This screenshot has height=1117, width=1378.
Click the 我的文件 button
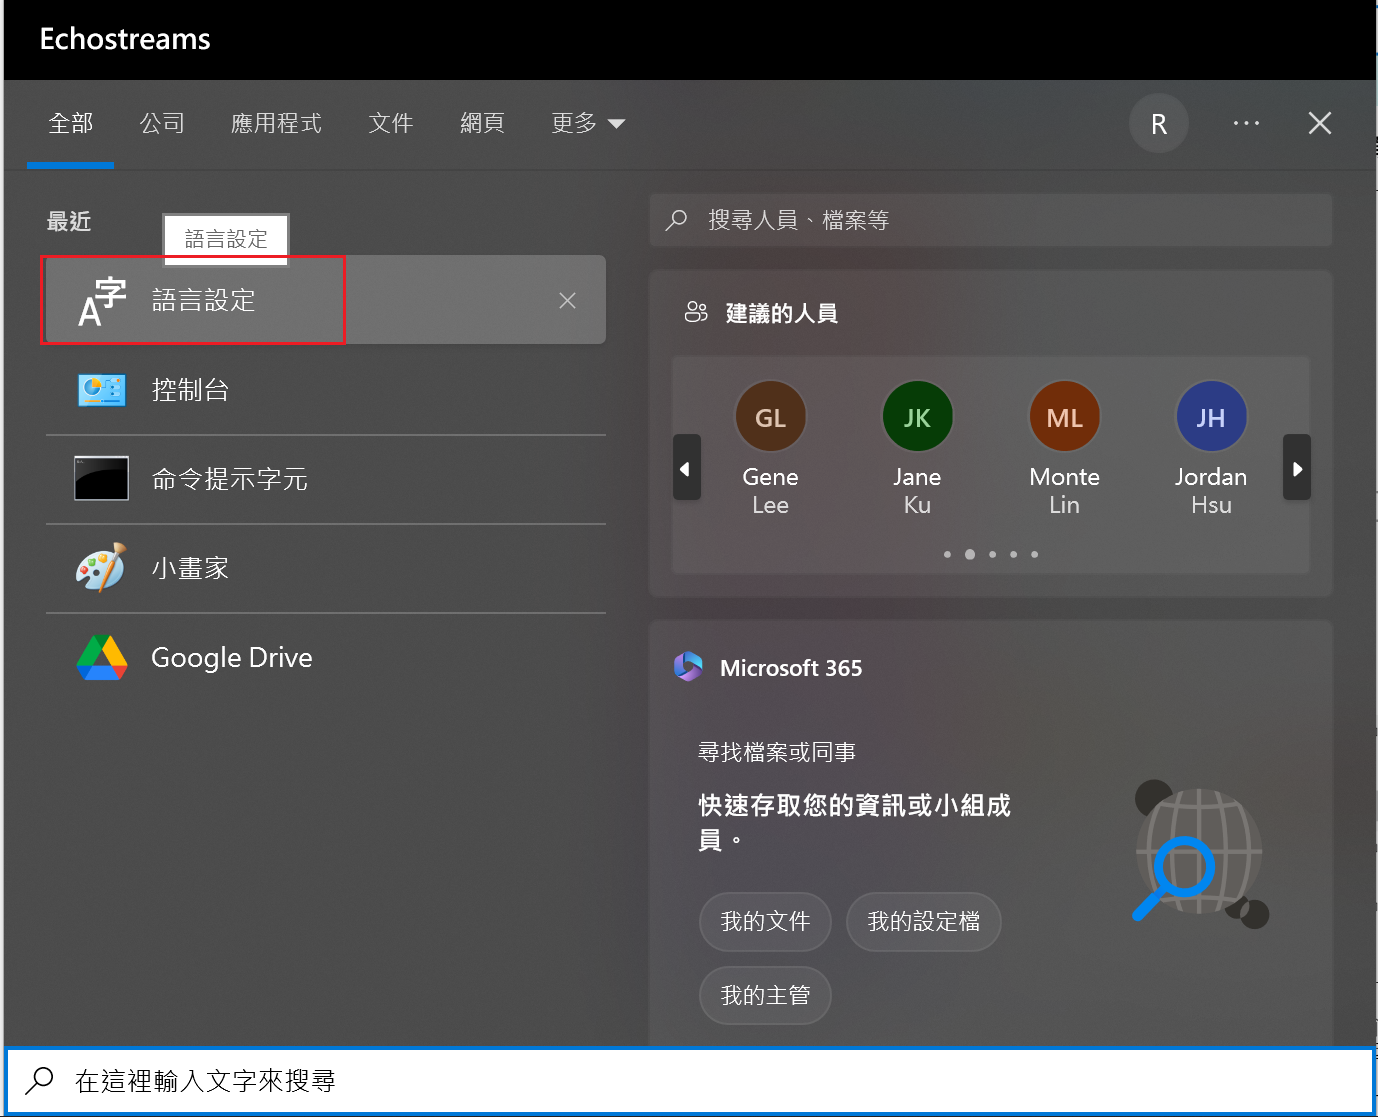click(x=765, y=921)
